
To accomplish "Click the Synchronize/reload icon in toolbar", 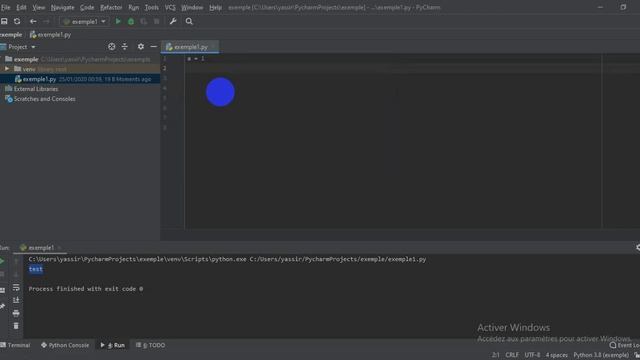I will [x=17, y=21].
